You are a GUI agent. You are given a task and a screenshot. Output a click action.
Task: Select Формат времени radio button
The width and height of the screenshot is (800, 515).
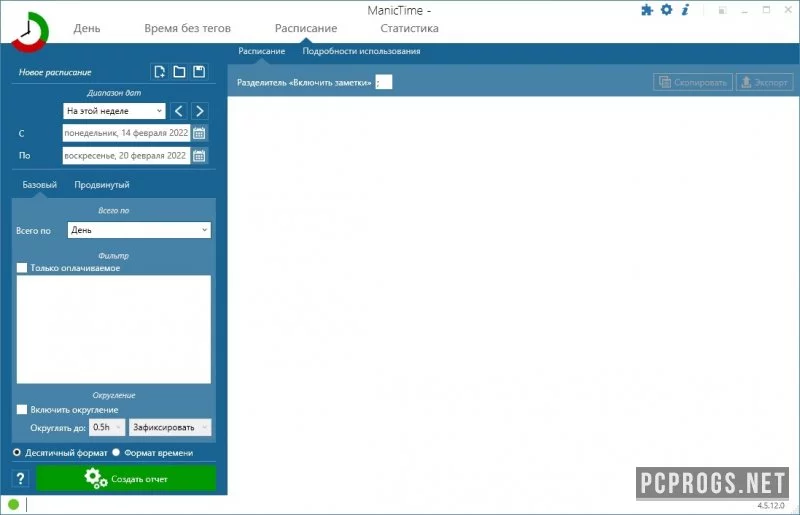[116, 452]
